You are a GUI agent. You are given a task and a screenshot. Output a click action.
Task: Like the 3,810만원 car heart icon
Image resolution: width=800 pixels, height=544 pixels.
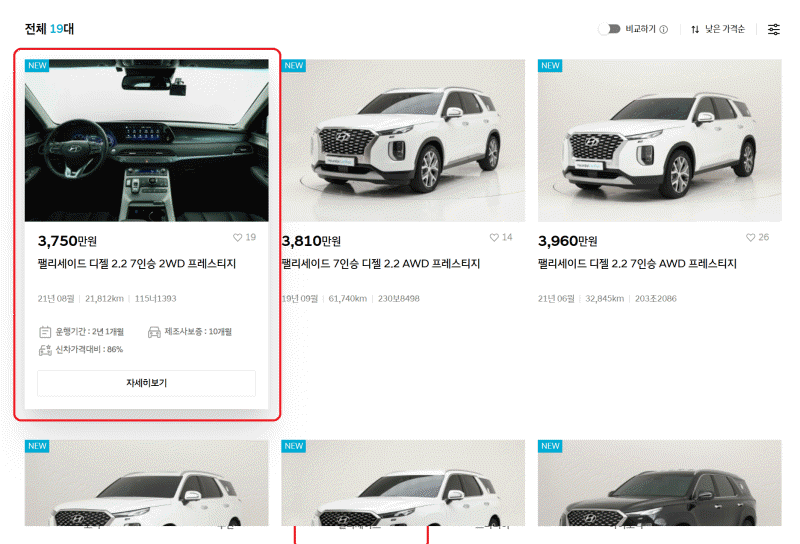[x=494, y=237]
